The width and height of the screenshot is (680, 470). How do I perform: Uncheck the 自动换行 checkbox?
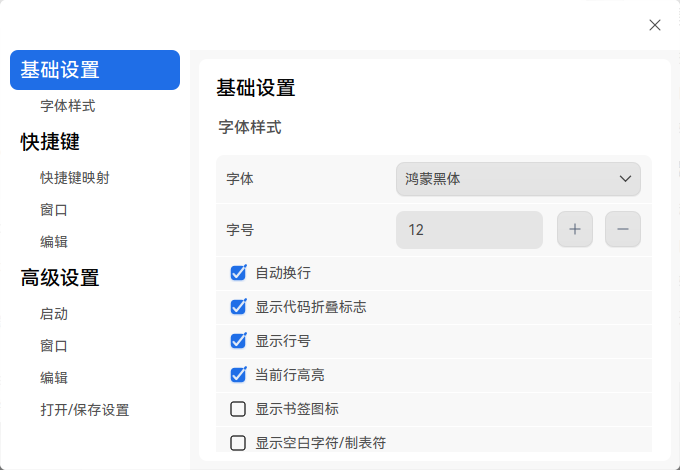pos(238,273)
